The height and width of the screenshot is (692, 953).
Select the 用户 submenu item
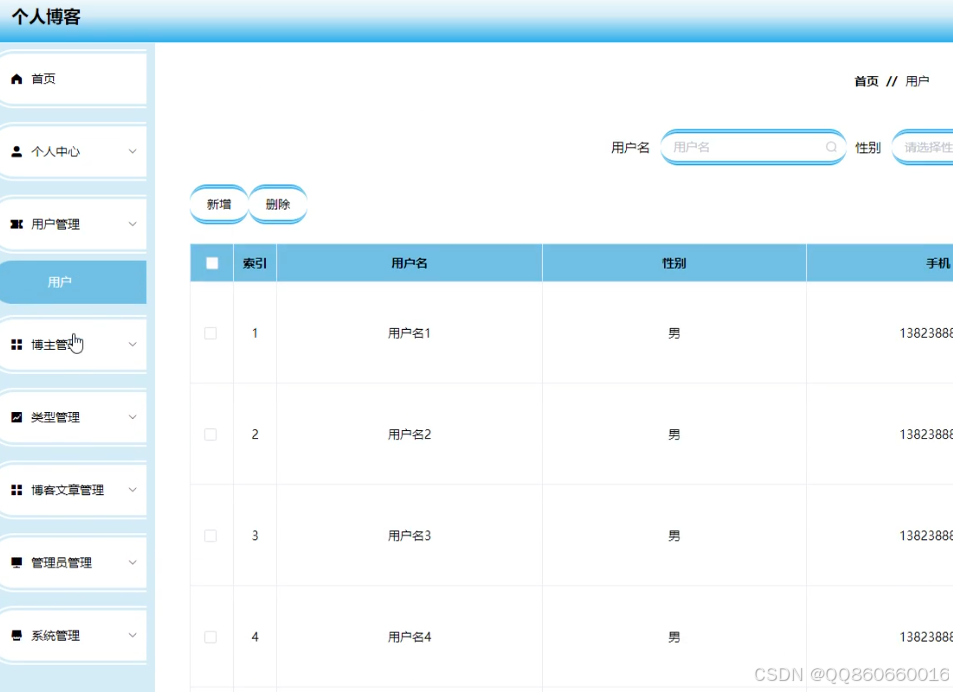[x=73, y=282]
